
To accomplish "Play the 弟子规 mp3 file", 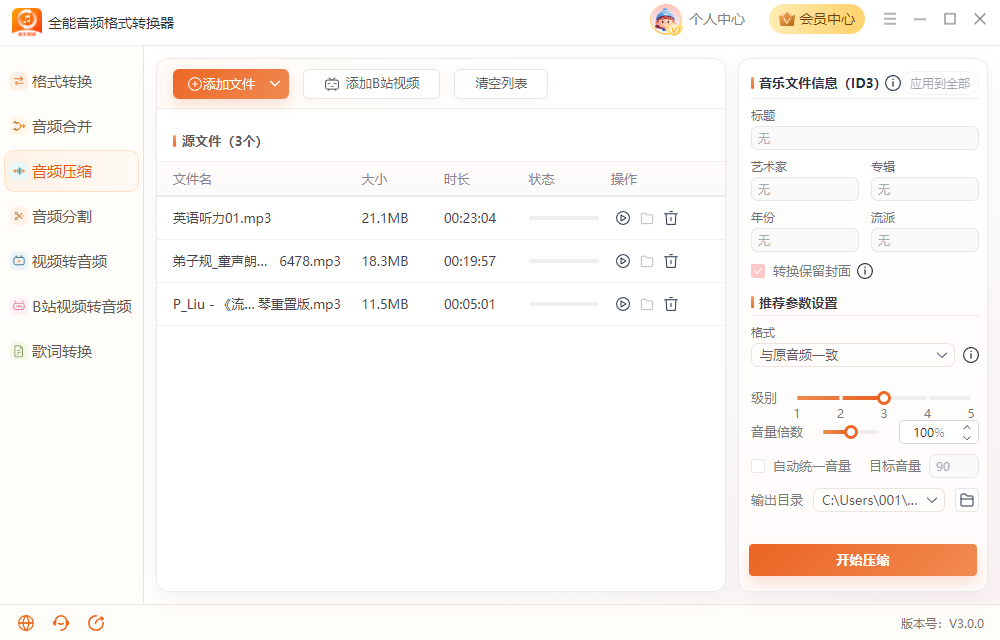I will (x=622, y=261).
